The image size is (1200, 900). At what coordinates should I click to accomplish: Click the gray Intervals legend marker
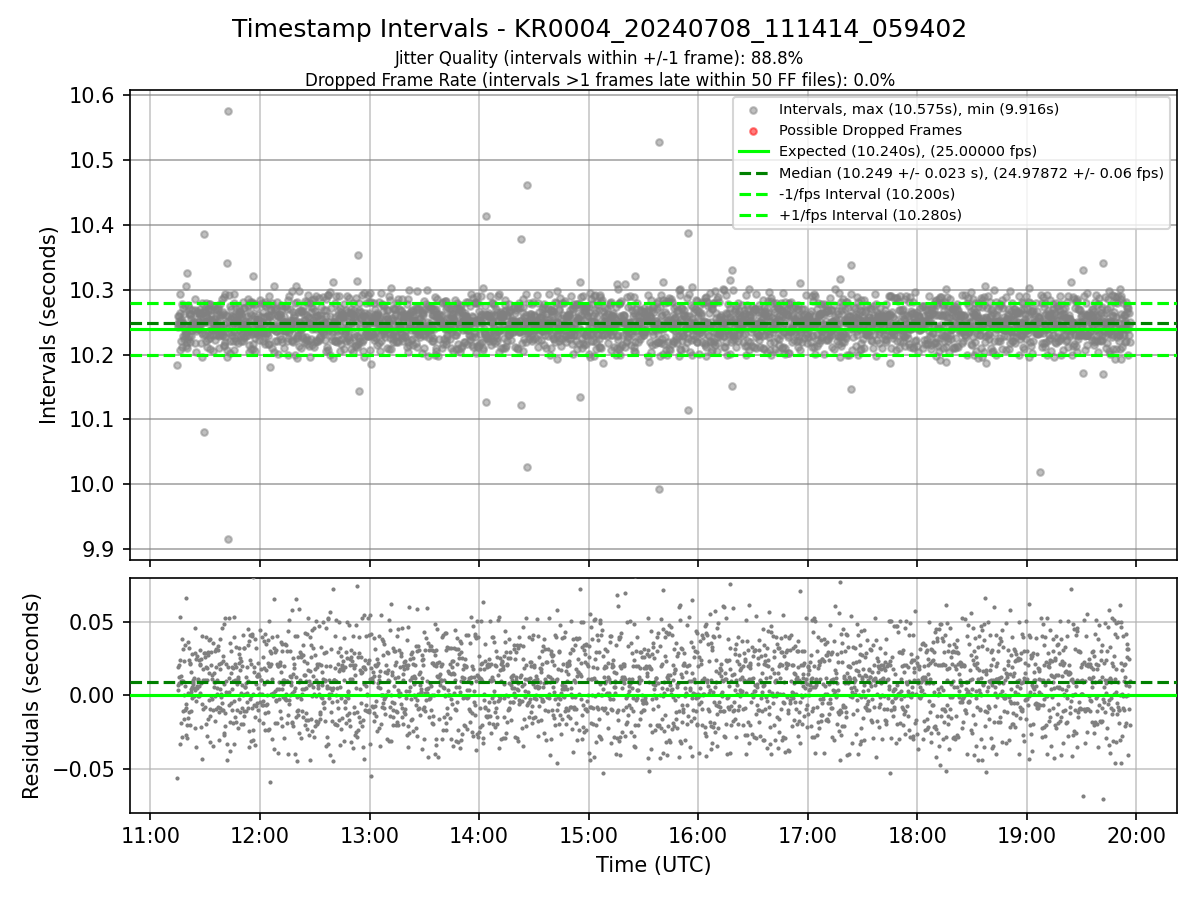click(x=754, y=110)
